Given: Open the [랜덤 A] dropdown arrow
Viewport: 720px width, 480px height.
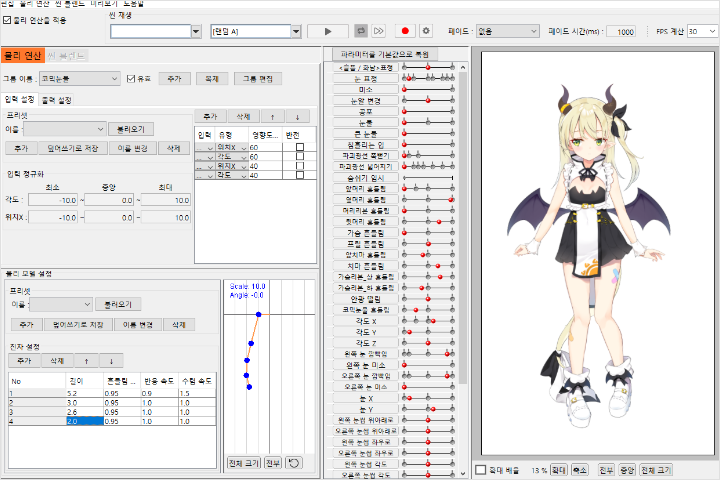Looking at the screenshot, I should pos(296,31).
